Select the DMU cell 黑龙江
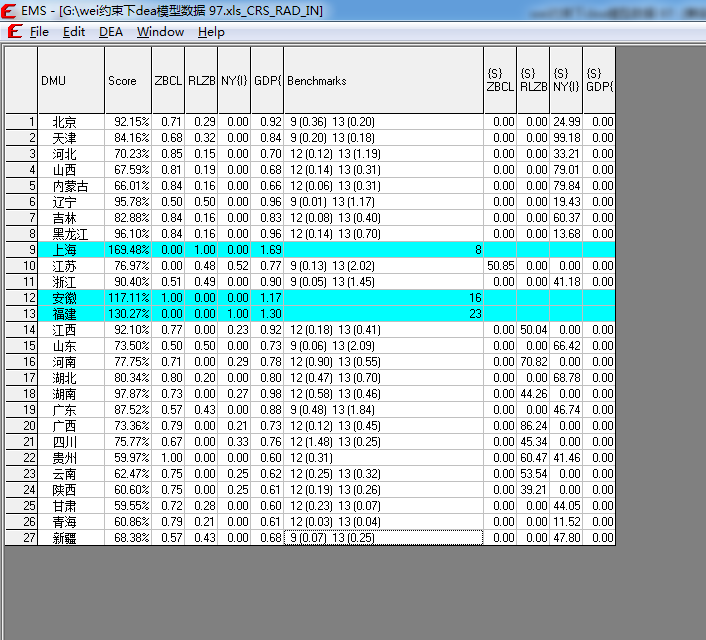The width and height of the screenshot is (706, 640). tap(71, 234)
